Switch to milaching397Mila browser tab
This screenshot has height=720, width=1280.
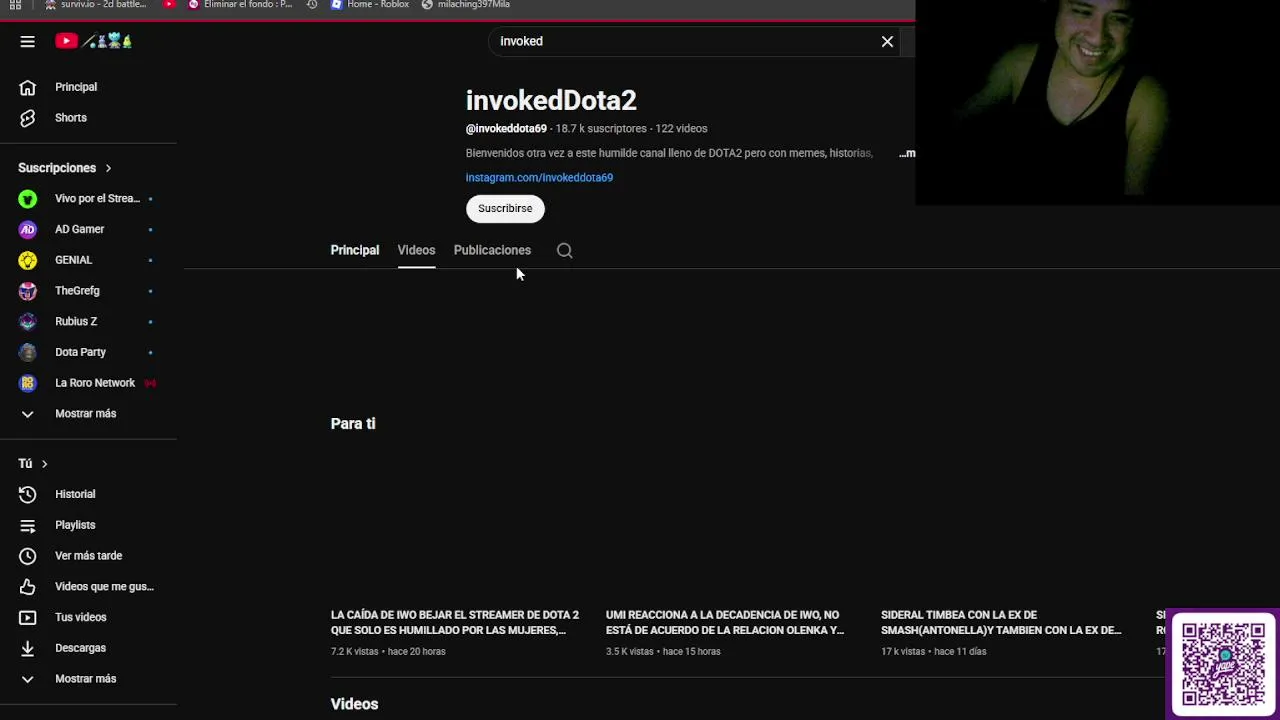[x=466, y=5]
